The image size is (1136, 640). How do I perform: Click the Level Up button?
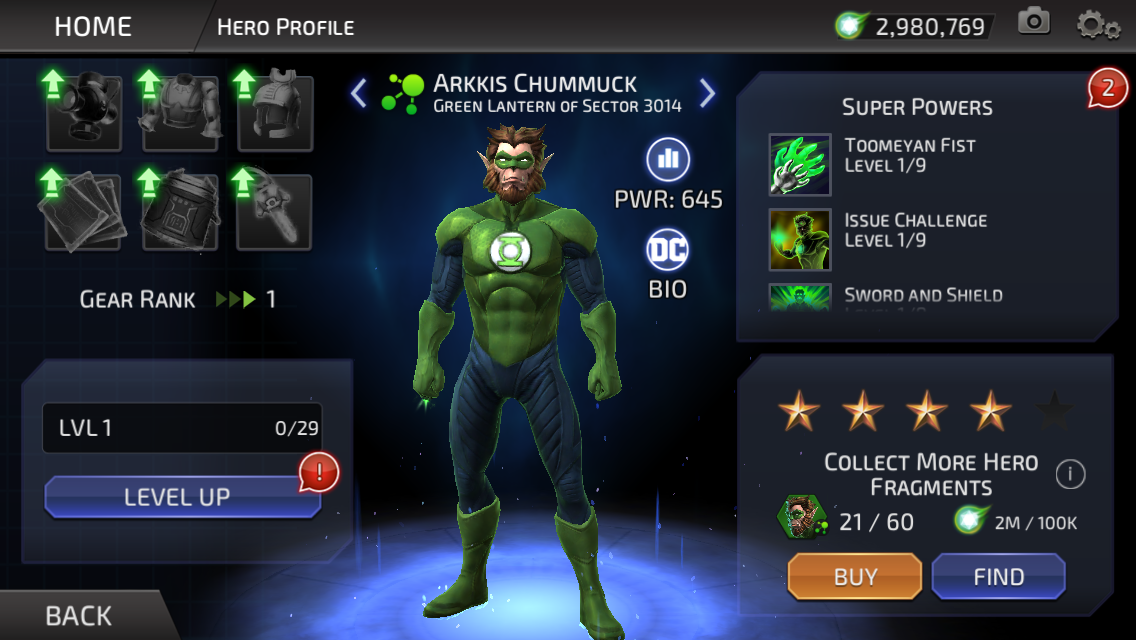pos(183,497)
